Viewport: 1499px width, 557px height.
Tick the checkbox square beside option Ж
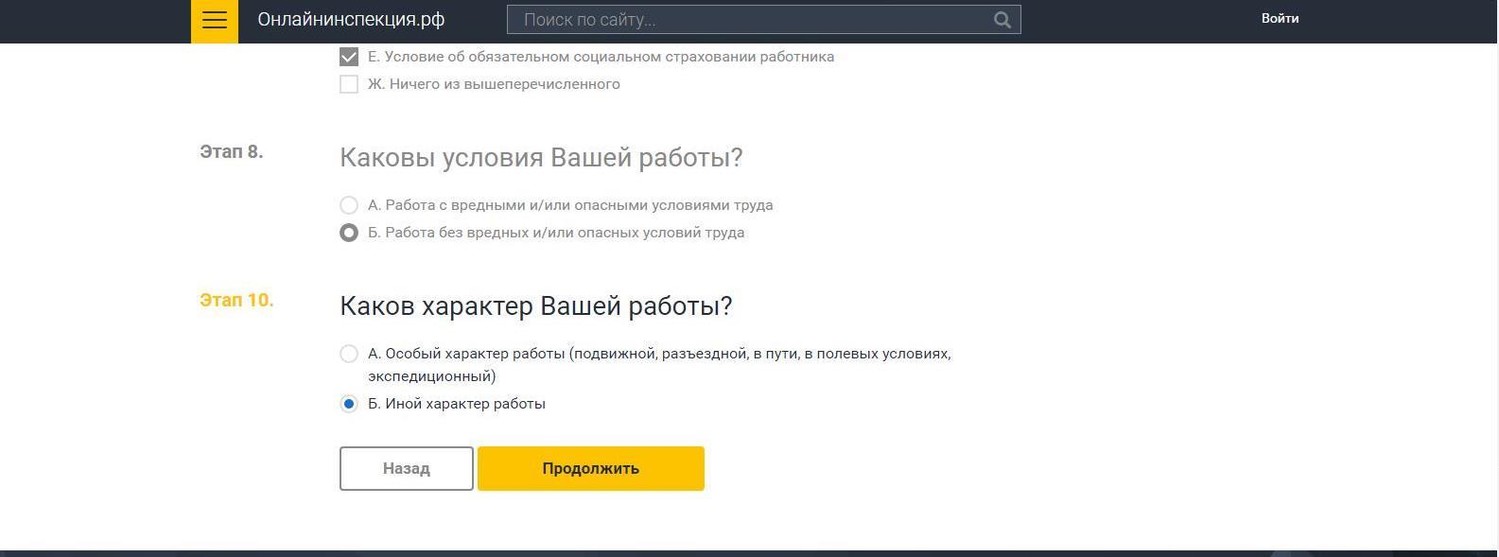coord(349,84)
